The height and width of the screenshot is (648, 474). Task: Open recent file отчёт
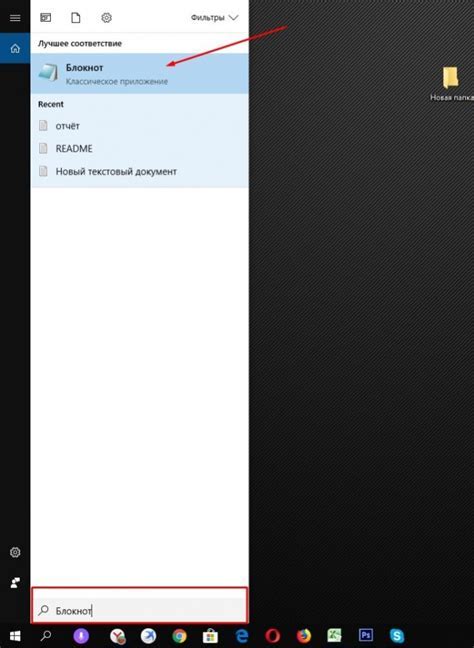140,126
